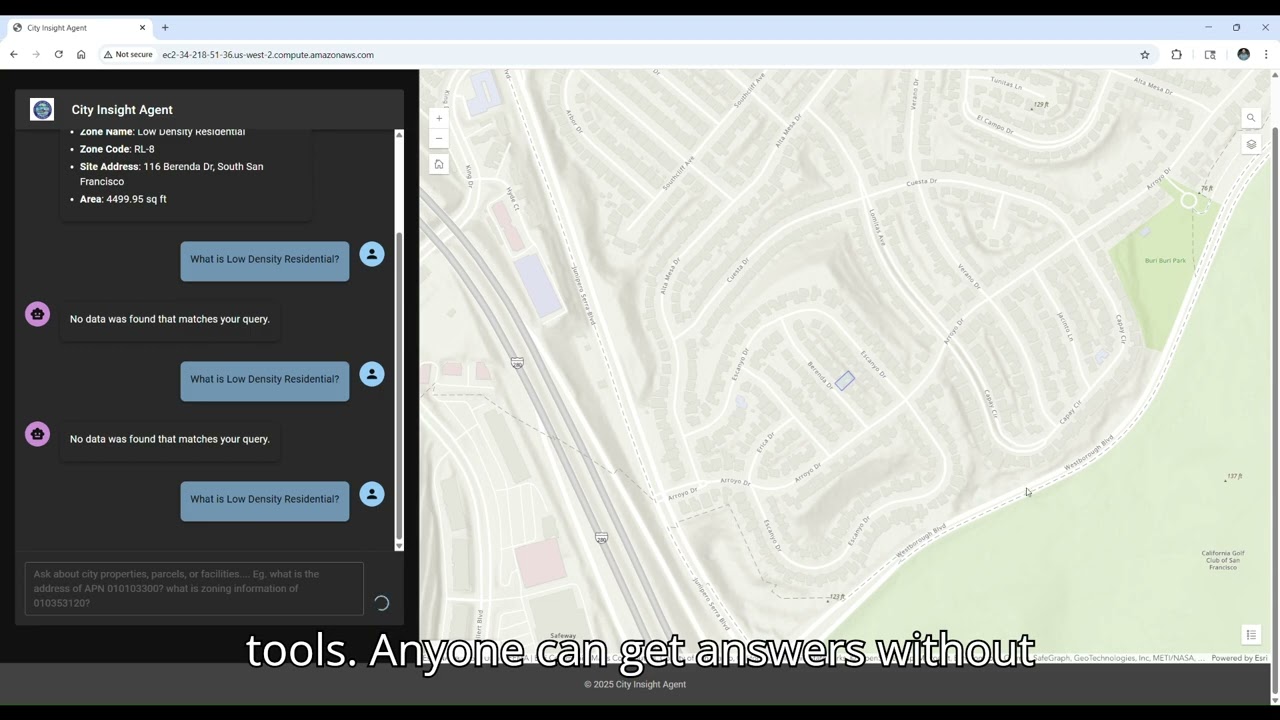This screenshot has width=1280, height=720.
Task: Click the Safeway label on the map
Action: point(563,635)
